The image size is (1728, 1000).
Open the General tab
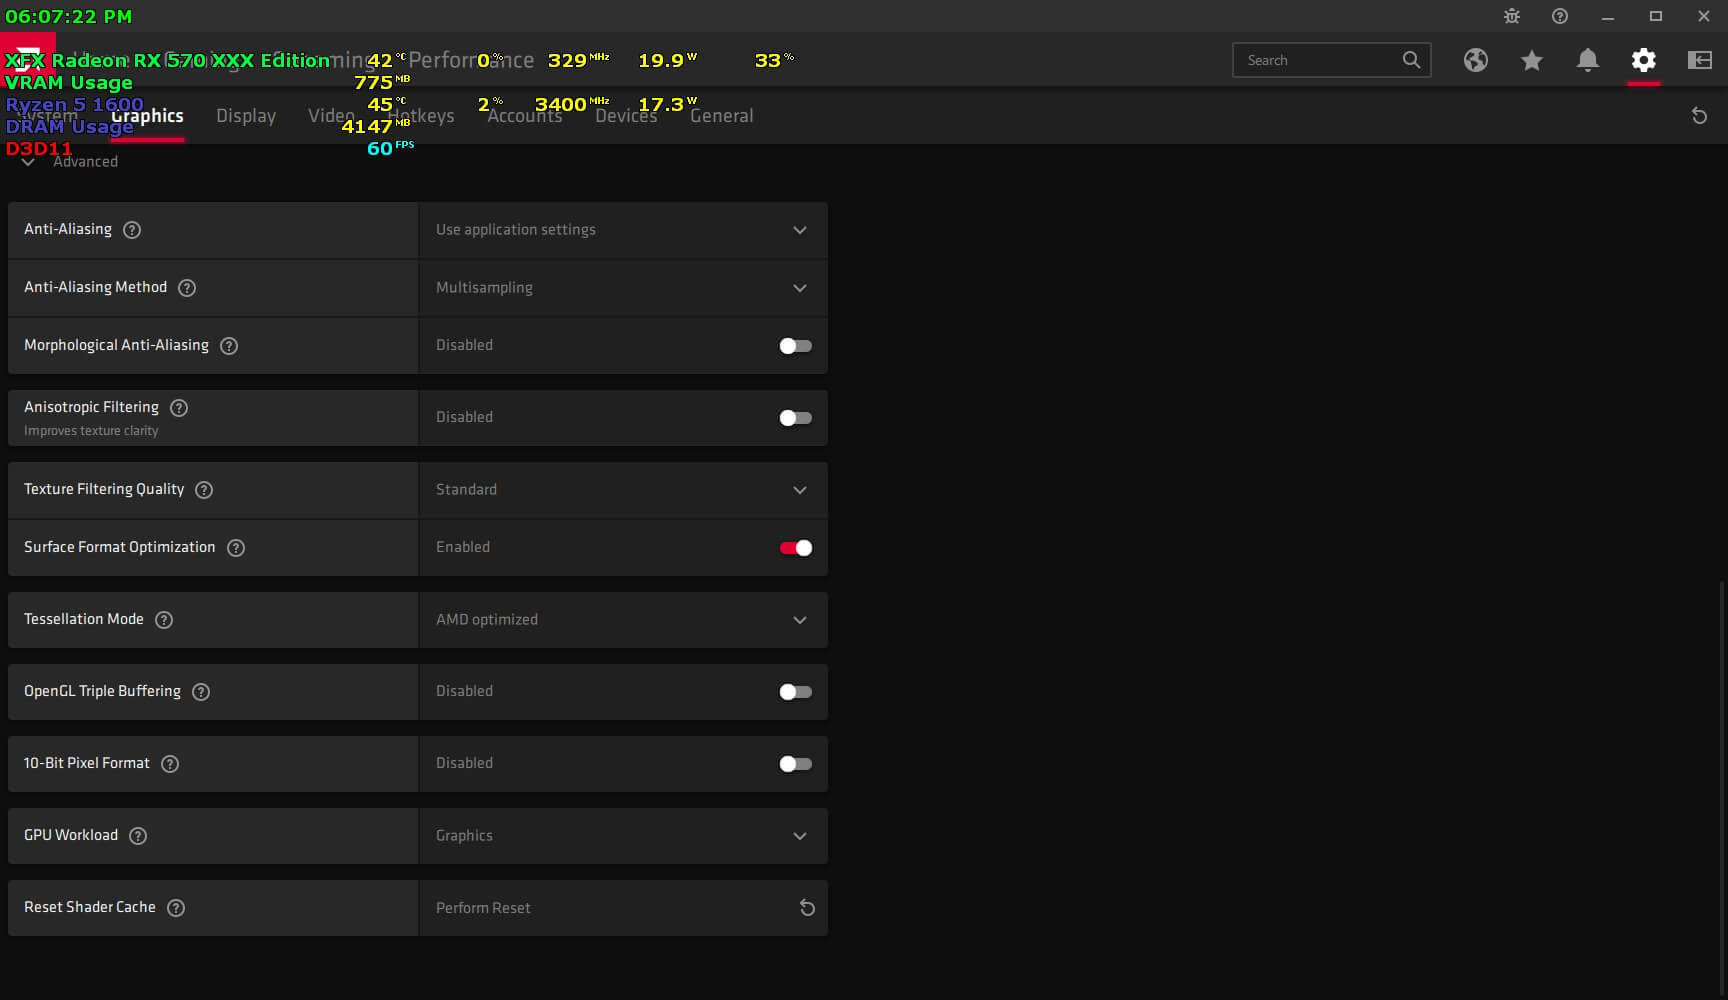click(721, 116)
